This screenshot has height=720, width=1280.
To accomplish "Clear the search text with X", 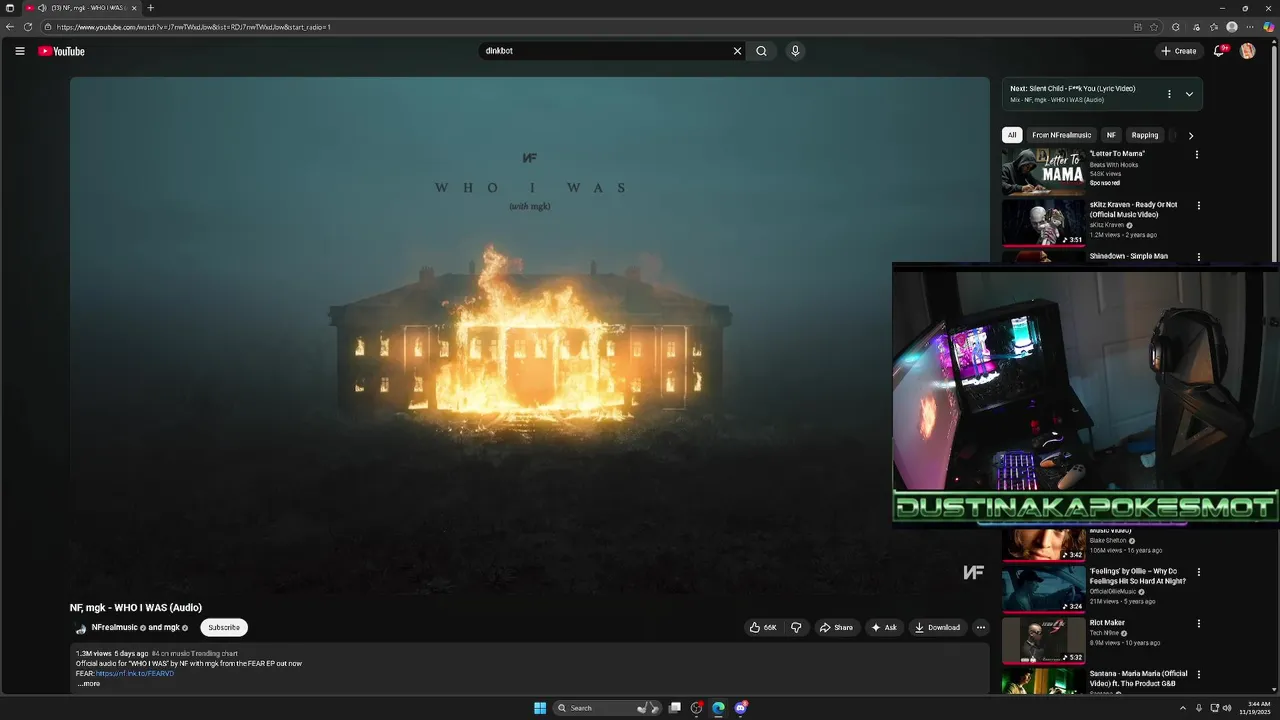I will [737, 51].
